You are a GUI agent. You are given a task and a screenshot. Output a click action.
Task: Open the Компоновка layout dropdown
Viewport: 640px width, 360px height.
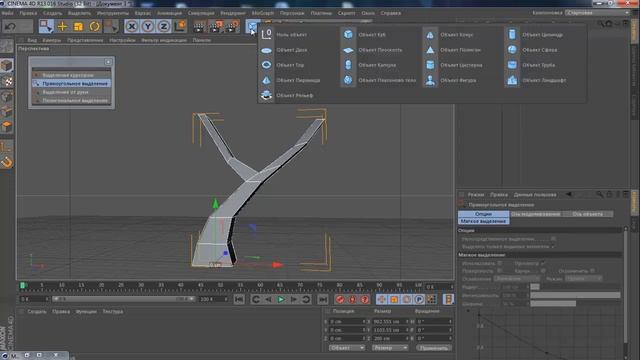pyautogui.click(x=597, y=13)
